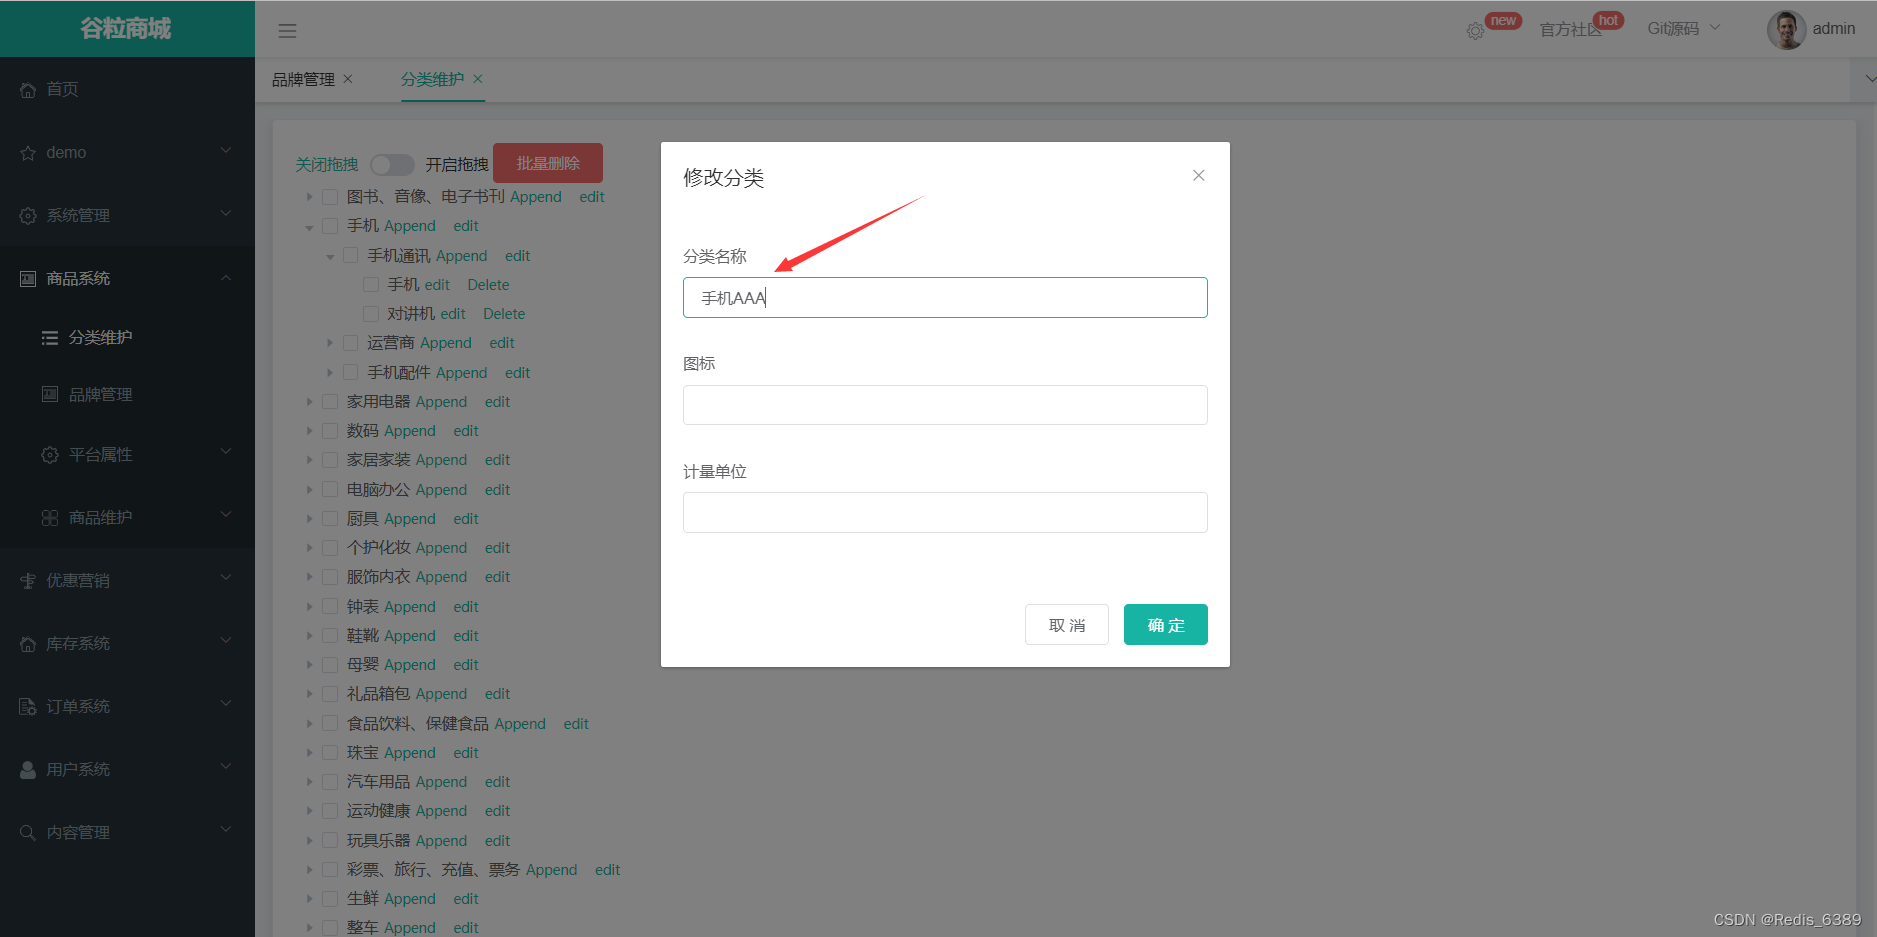Open the tabs dropdown arrow at right edge
The image size is (1877, 937).
pyautogui.click(x=1870, y=78)
